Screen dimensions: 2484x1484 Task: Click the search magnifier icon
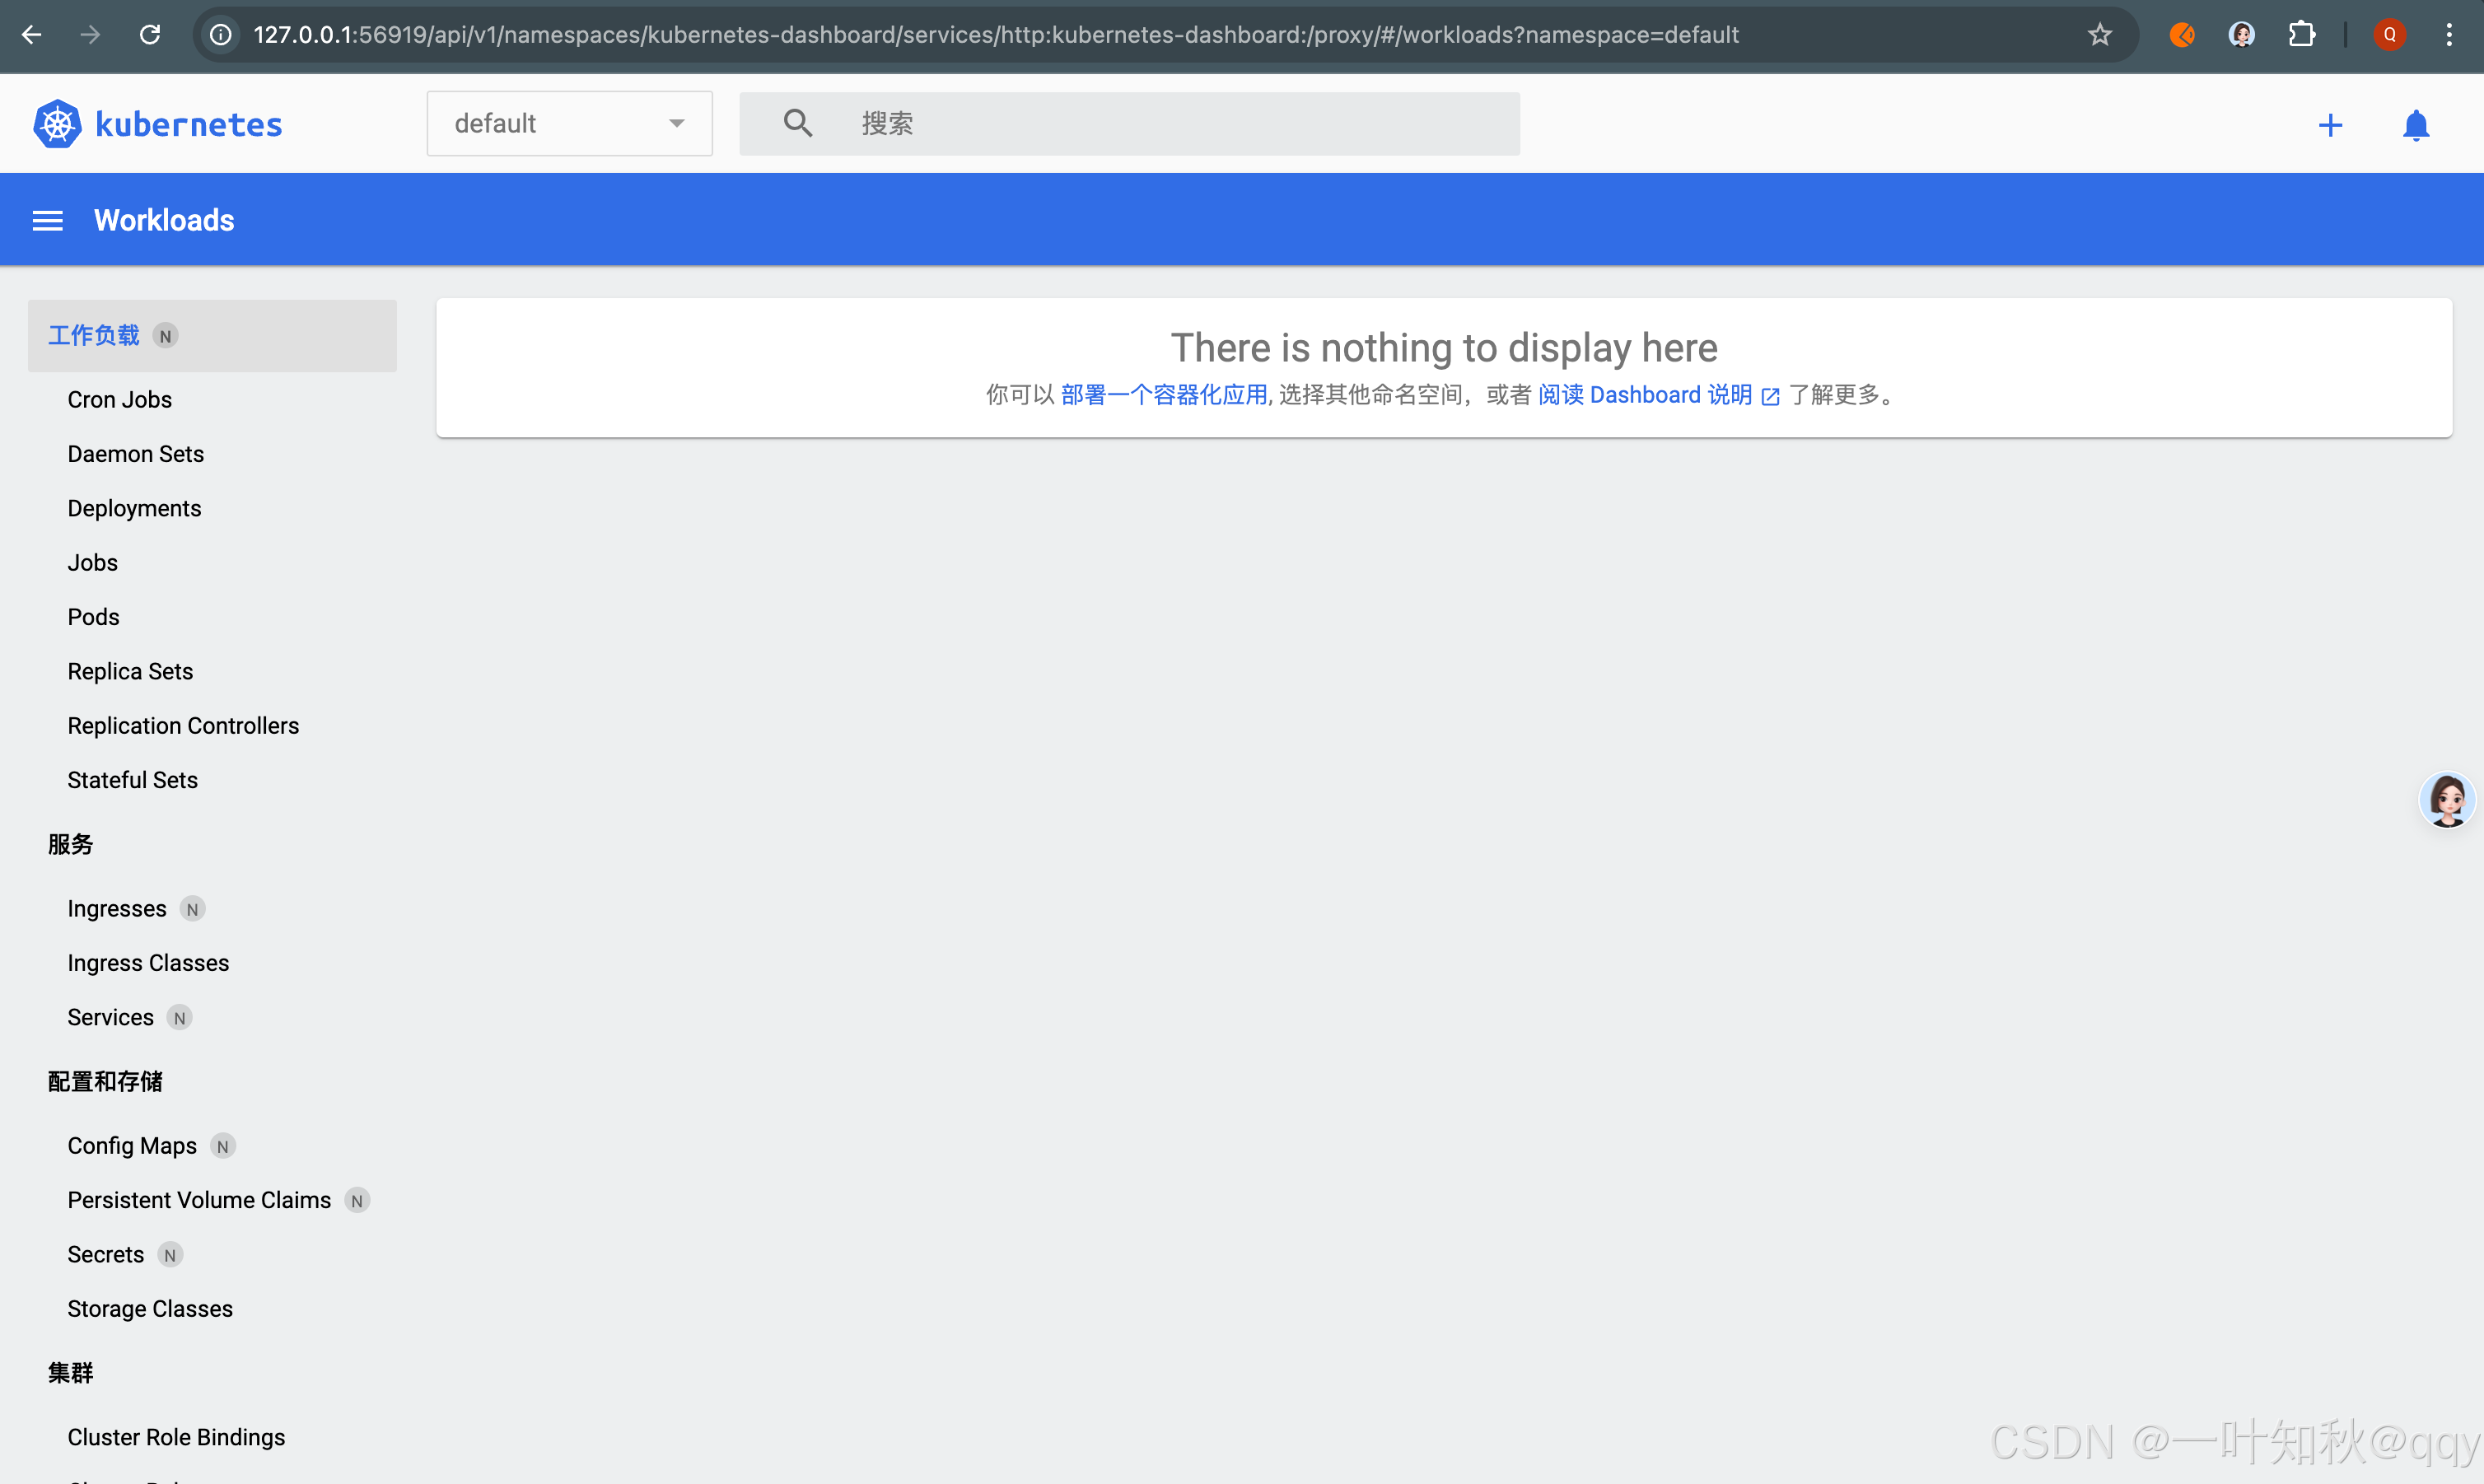click(797, 123)
